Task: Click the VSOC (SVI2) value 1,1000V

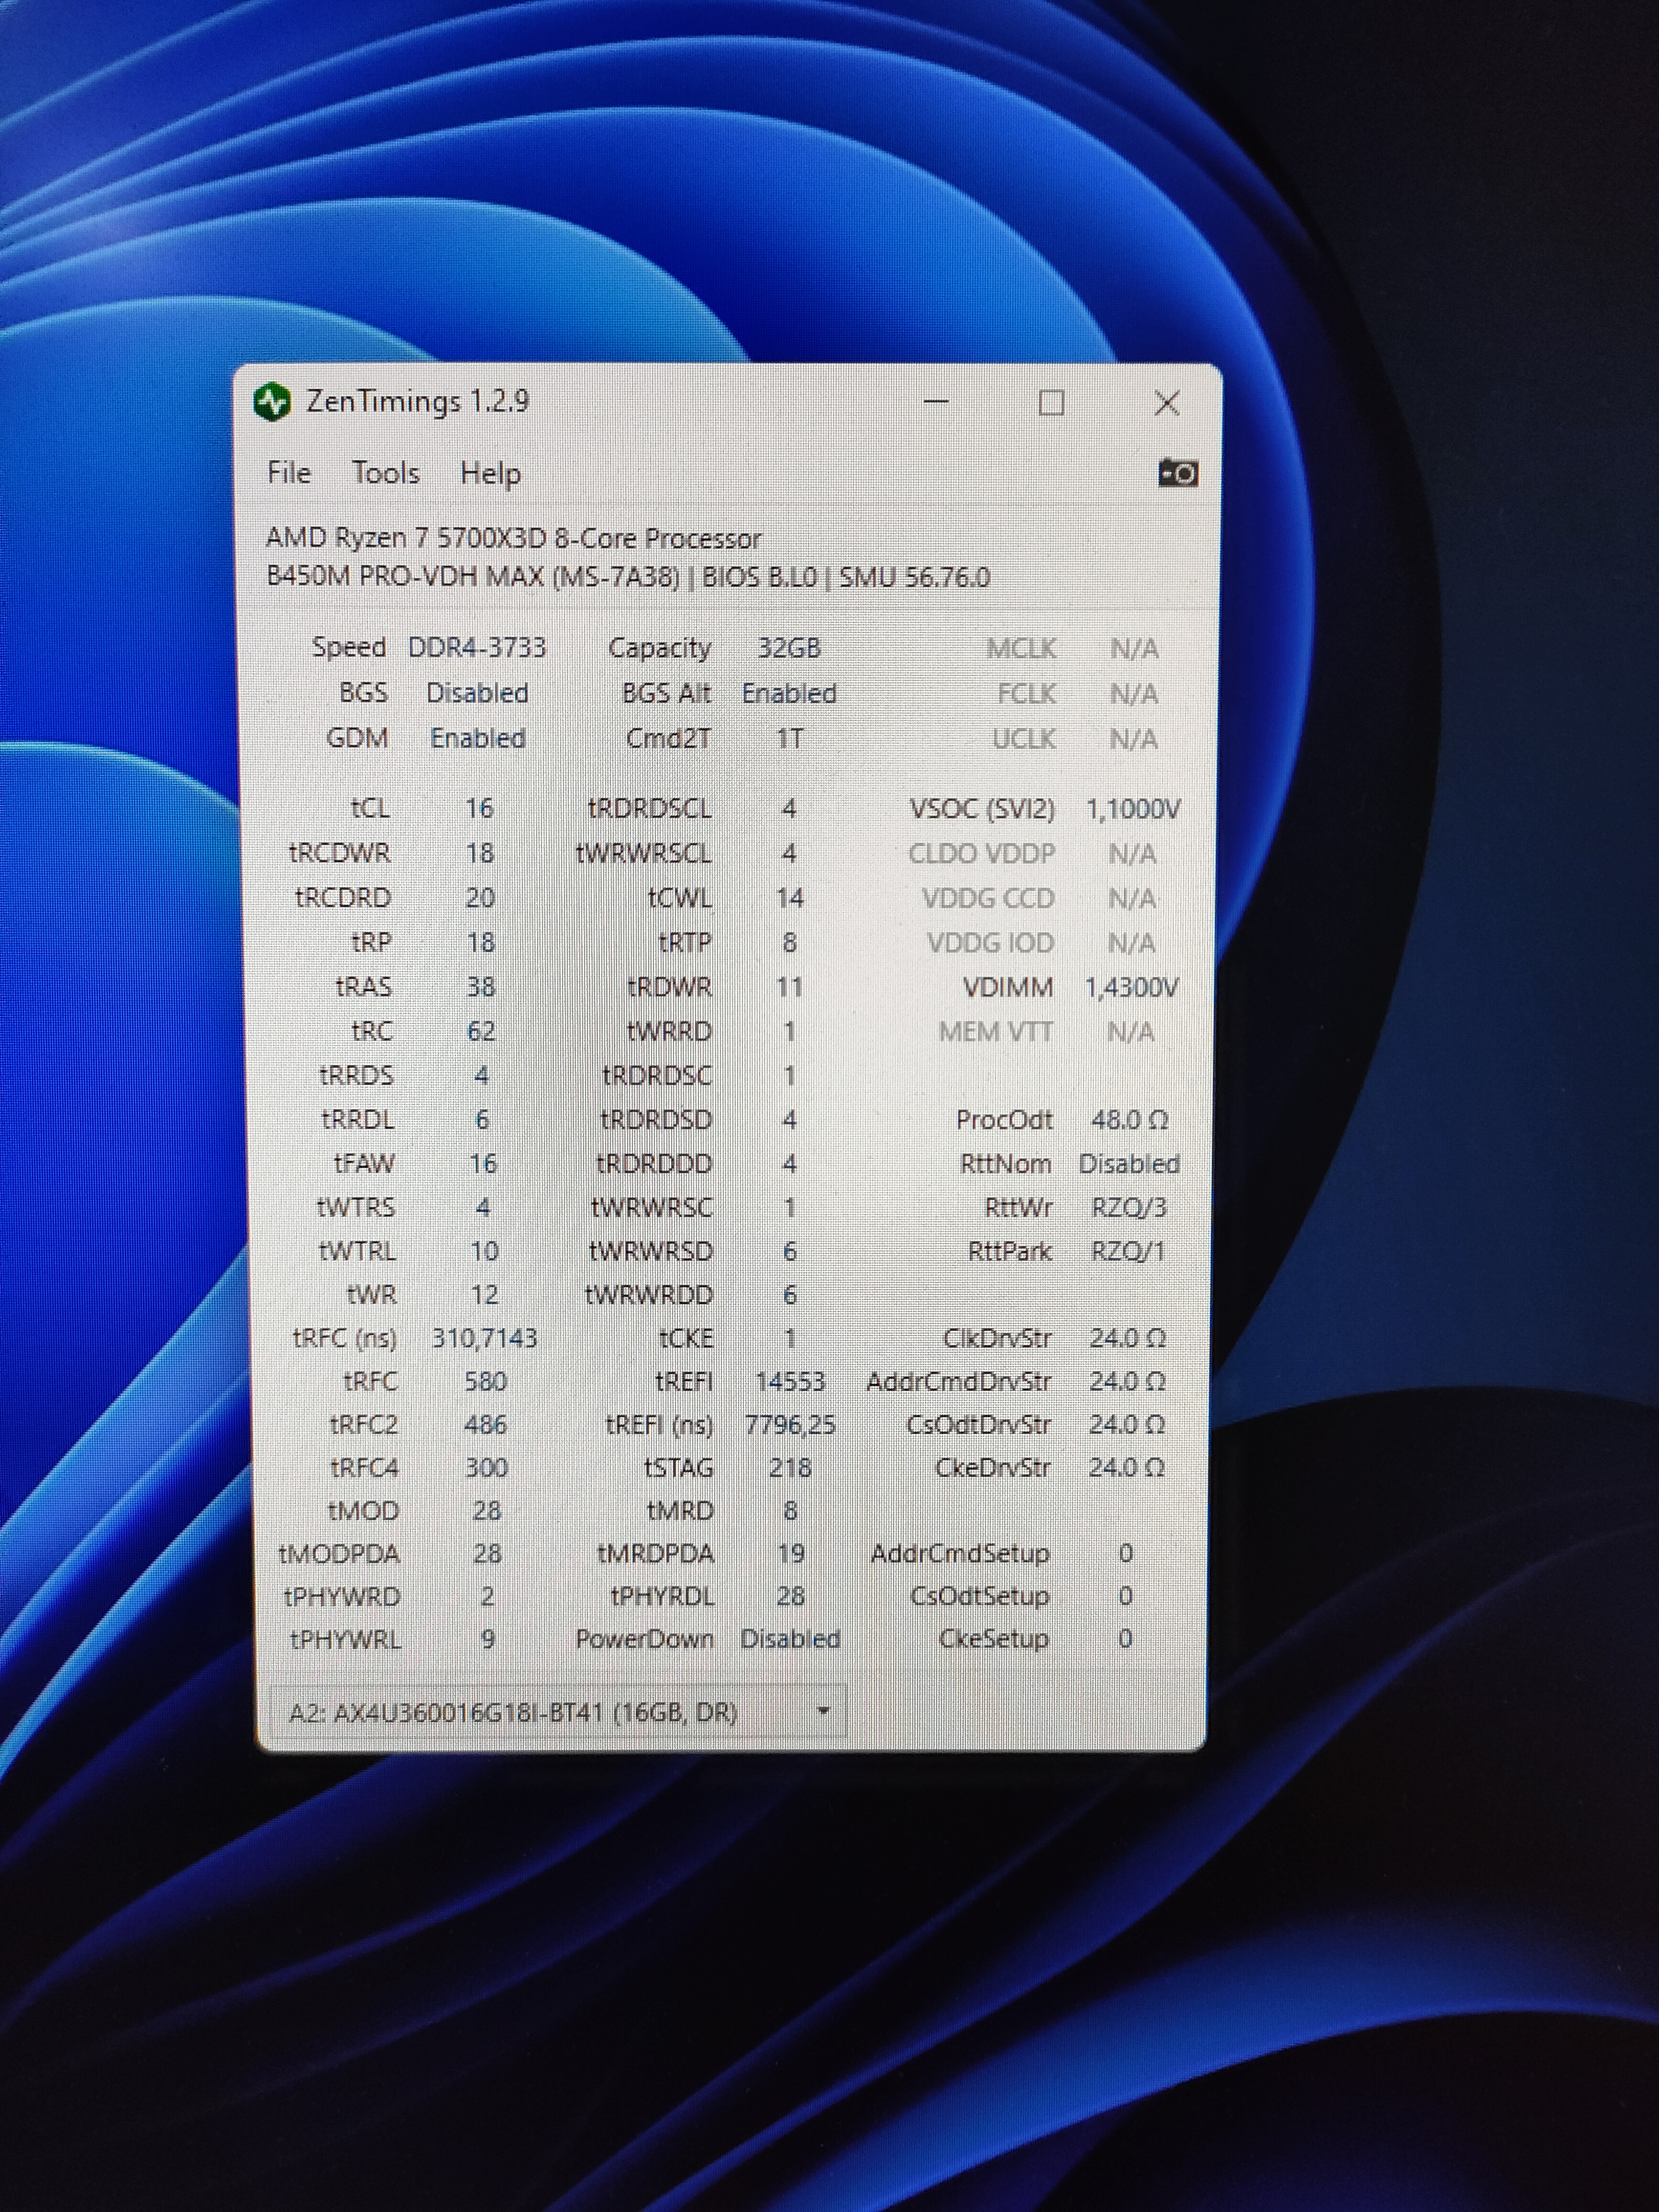Action: coord(1133,809)
